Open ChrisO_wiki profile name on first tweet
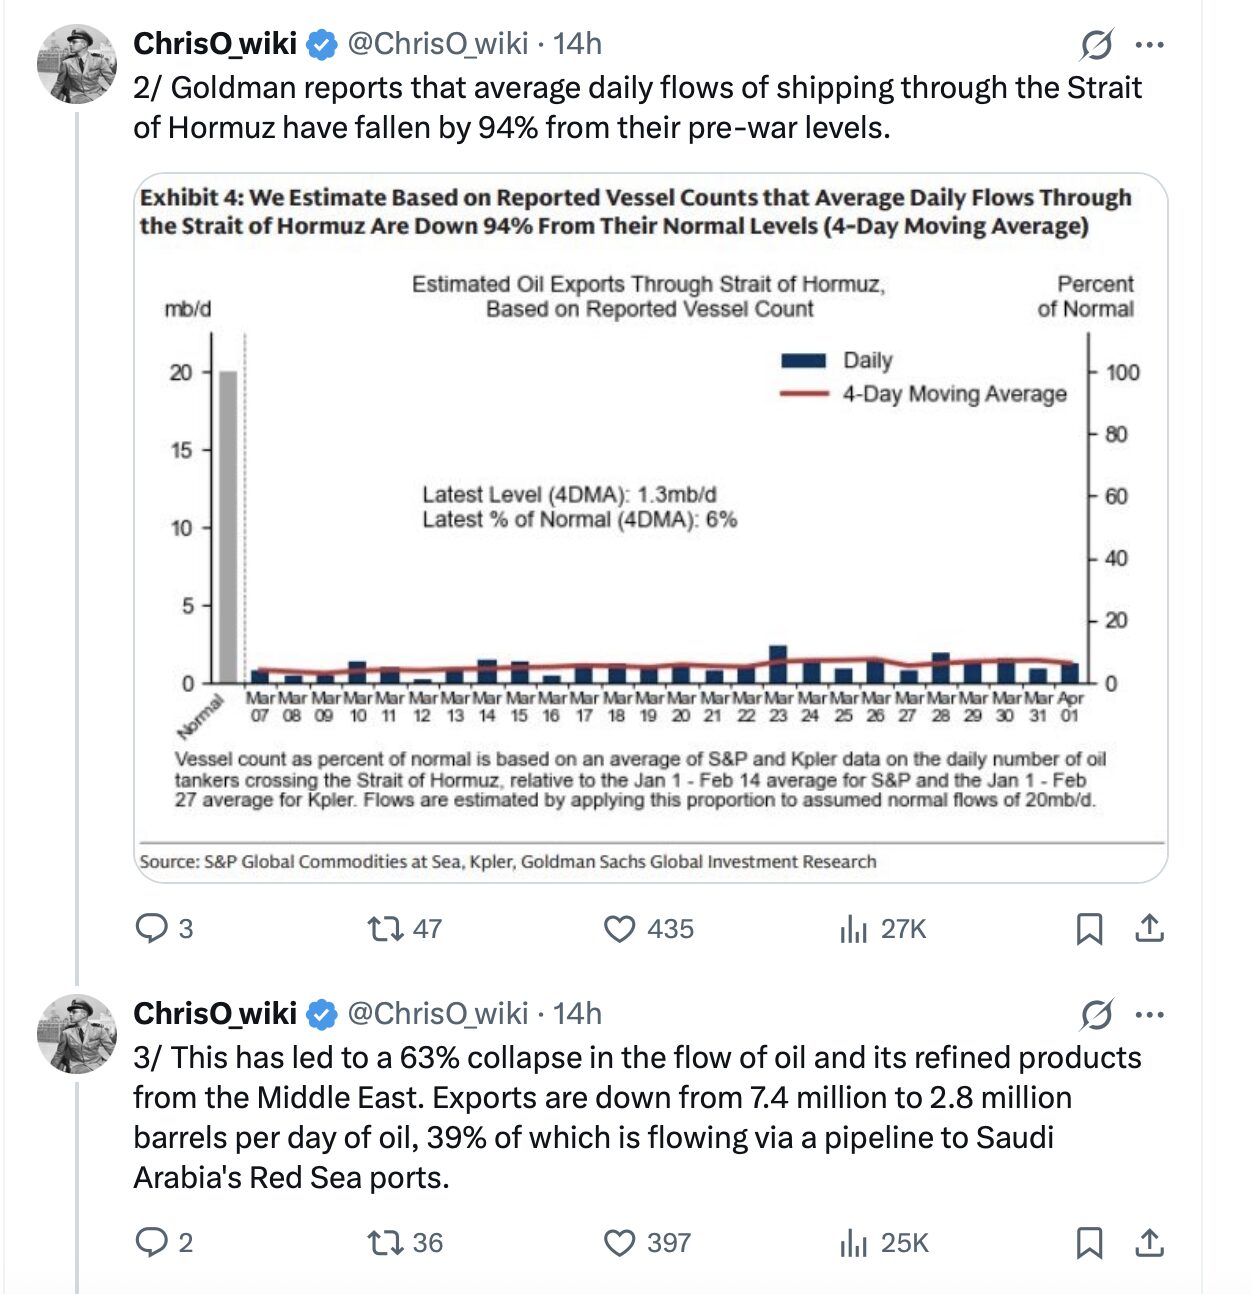The width and height of the screenshot is (1252, 1294). coord(215,44)
